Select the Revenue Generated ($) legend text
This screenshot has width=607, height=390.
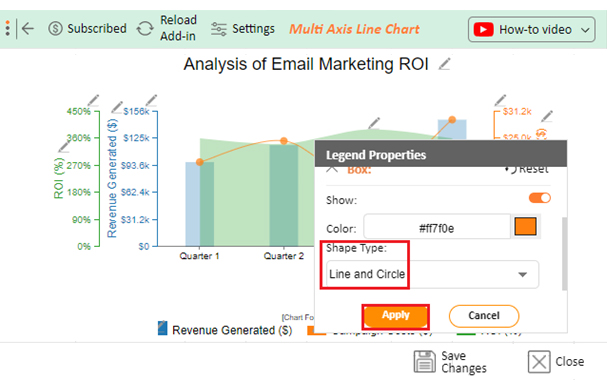tap(232, 330)
